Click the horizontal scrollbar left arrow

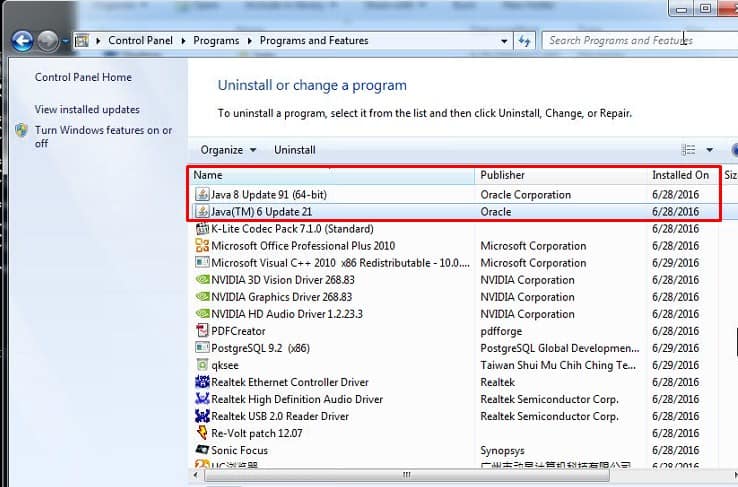196,475
